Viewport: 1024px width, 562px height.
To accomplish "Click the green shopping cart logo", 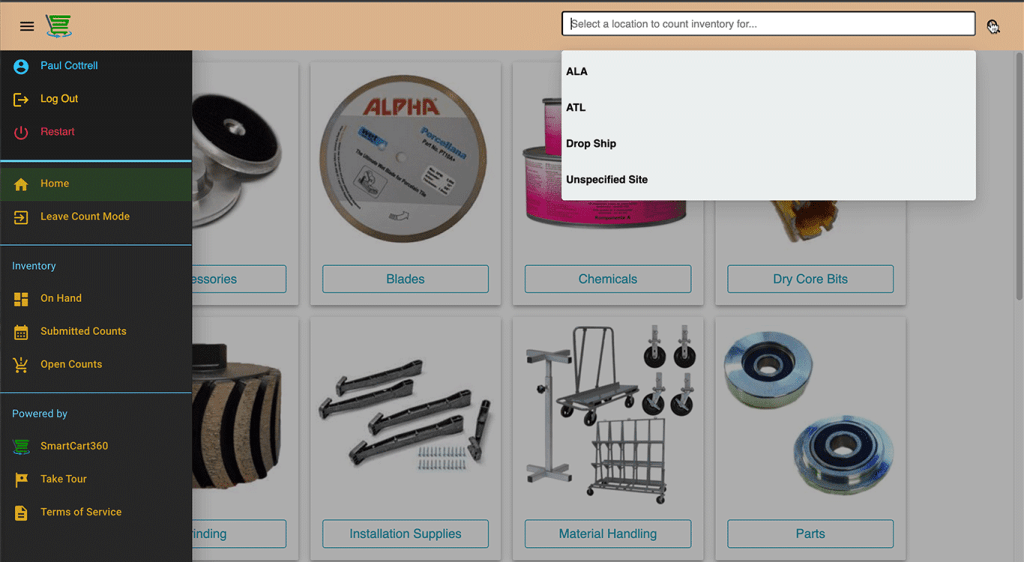I will (x=59, y=26).
